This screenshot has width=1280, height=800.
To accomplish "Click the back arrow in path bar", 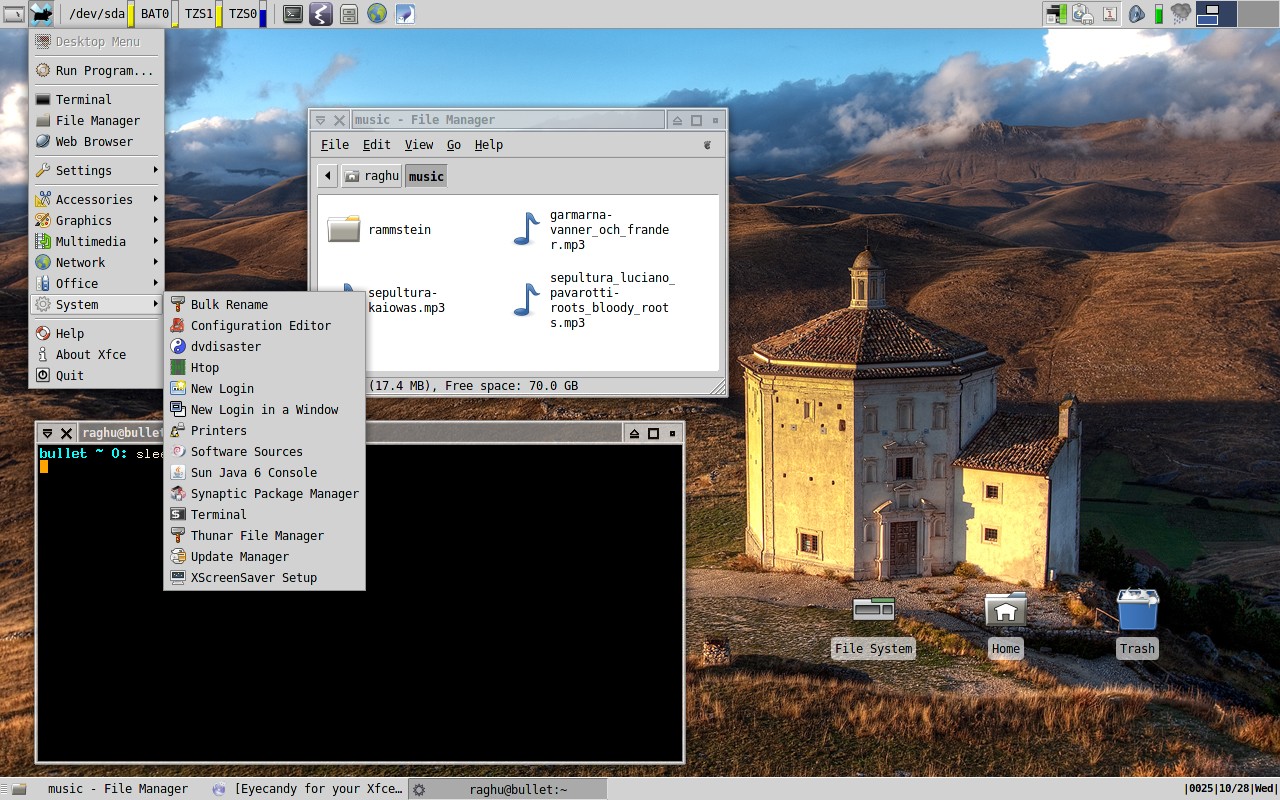I will [328, 176].
